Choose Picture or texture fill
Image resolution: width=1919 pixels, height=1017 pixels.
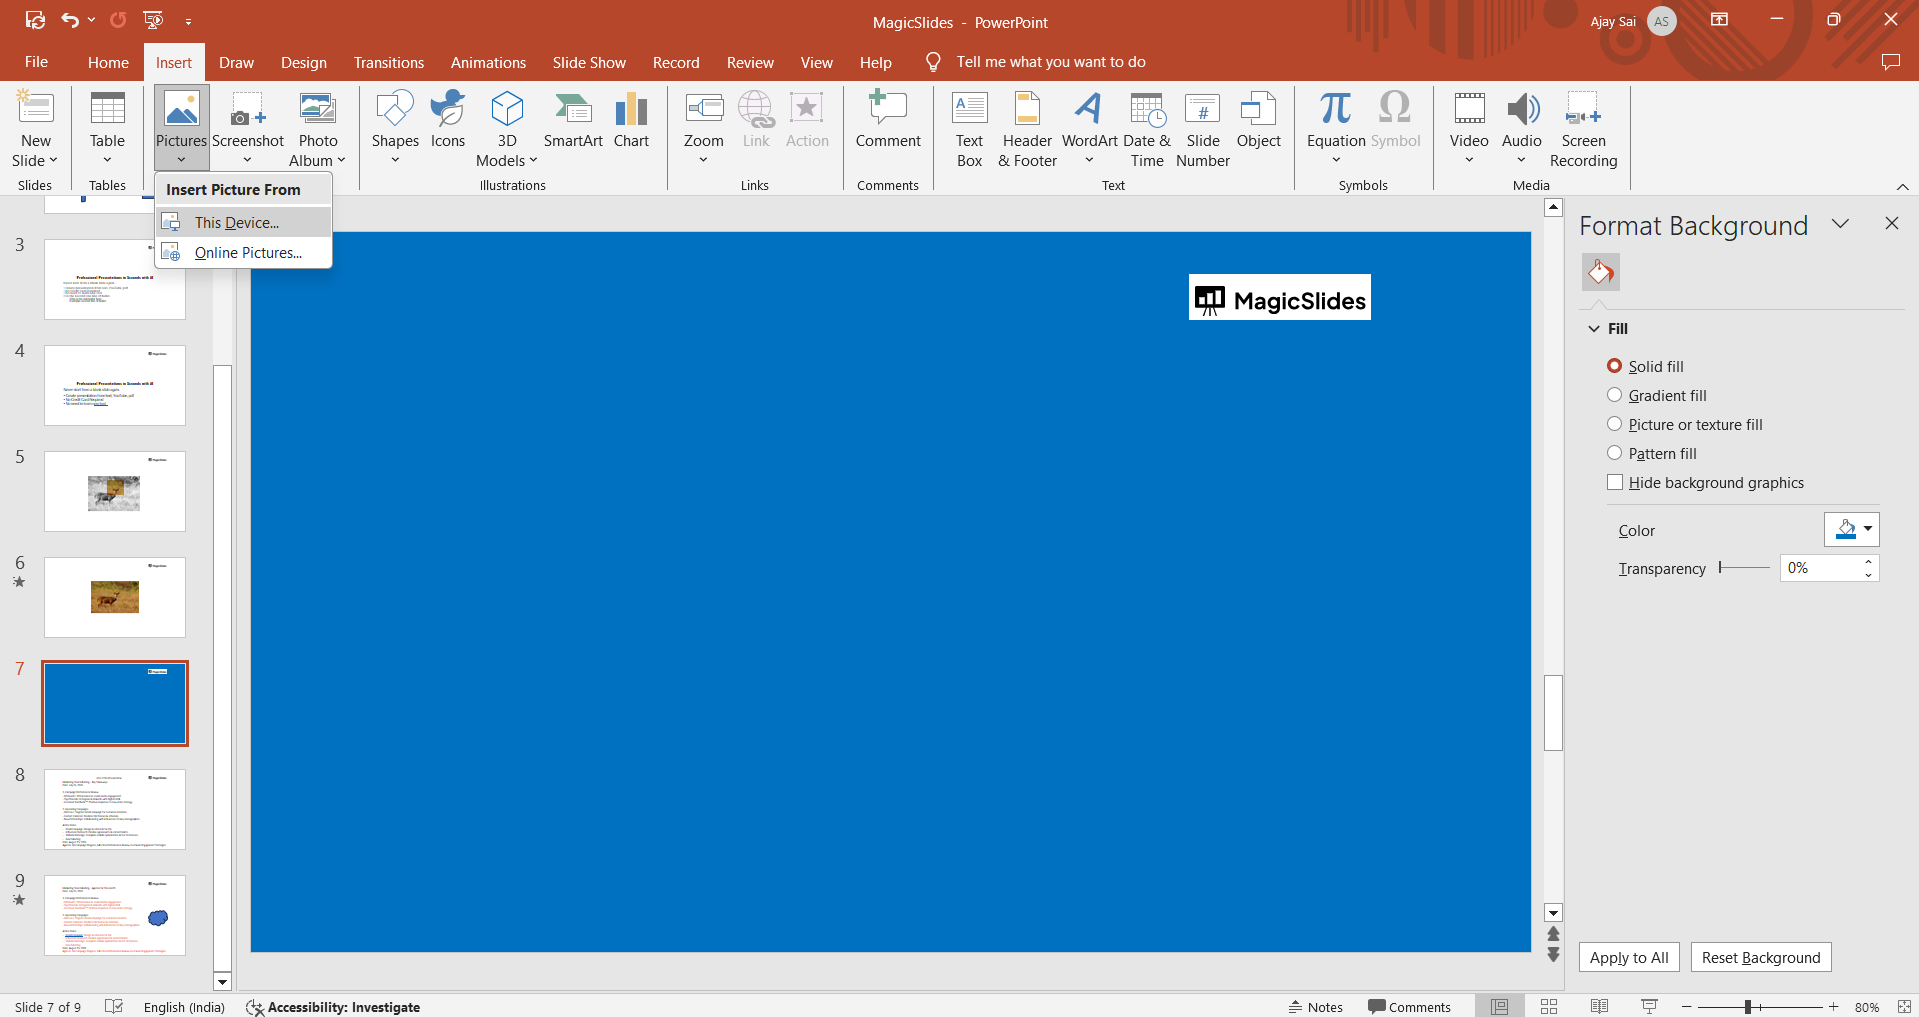(1614, 424)
